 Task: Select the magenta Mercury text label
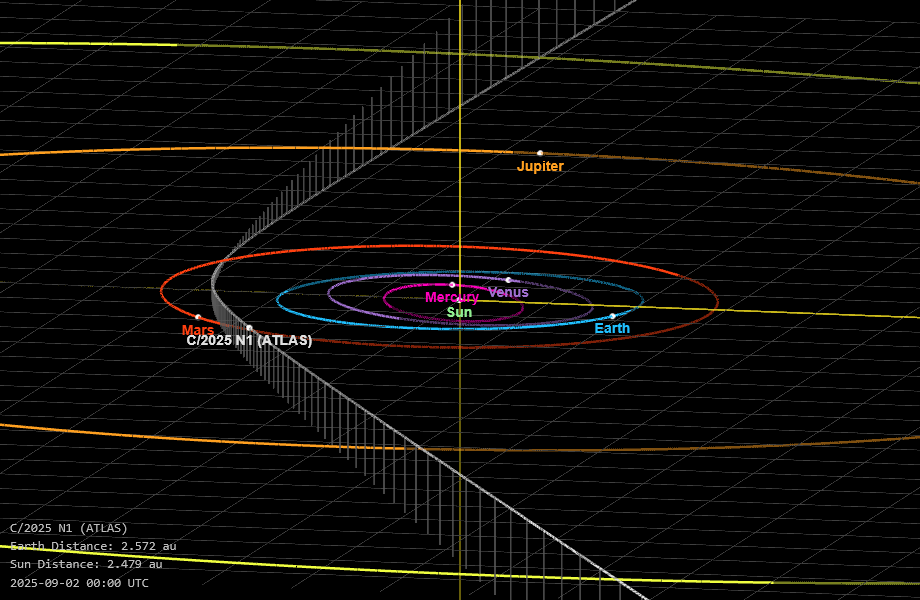[x=452, y=297]
